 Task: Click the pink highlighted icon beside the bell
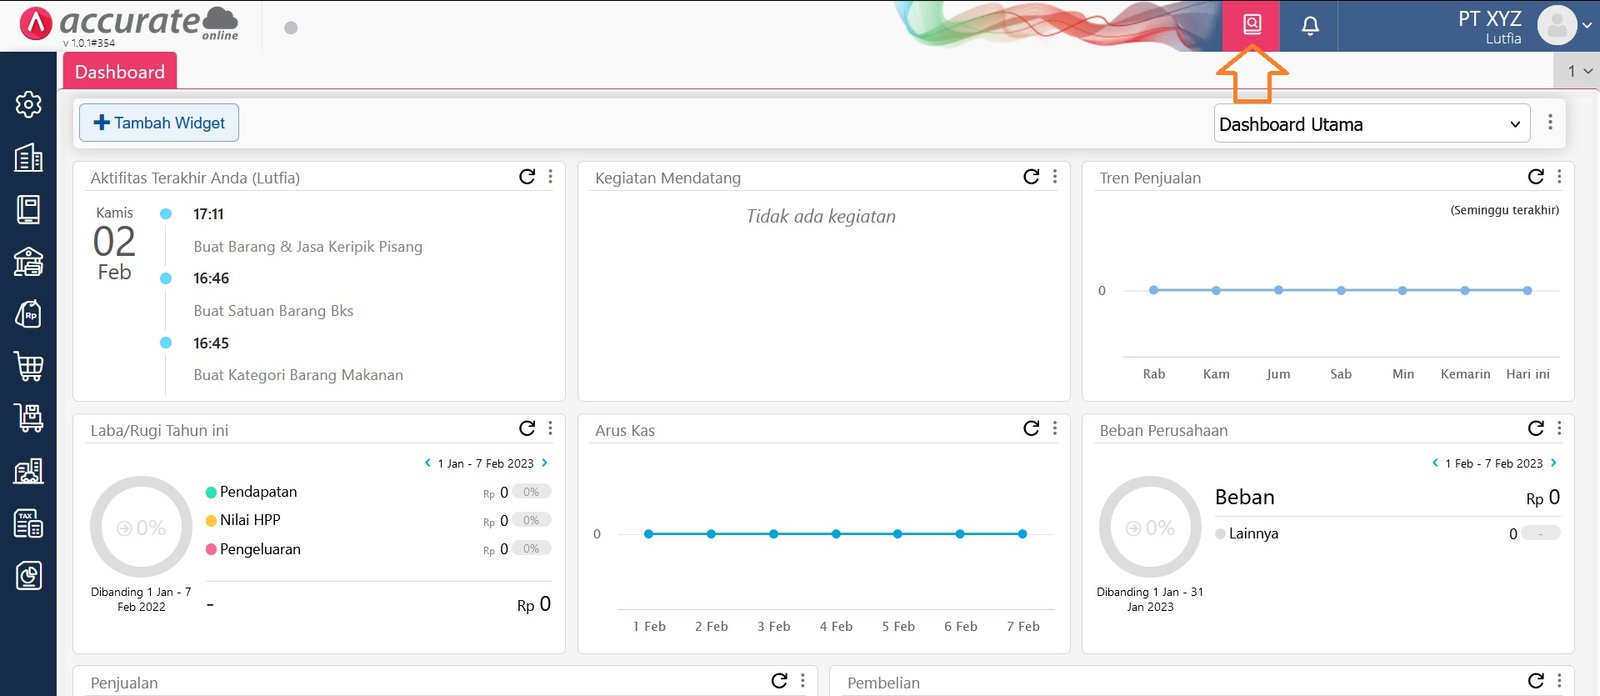(1251, 25)
